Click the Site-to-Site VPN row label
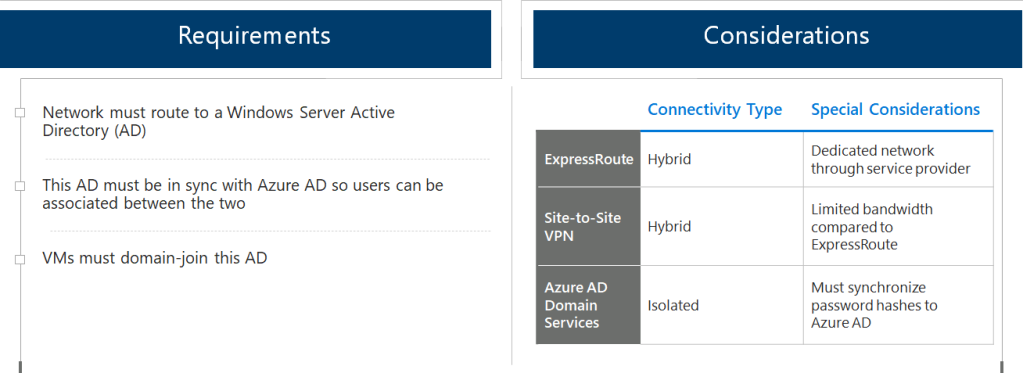 pos(588,226)
